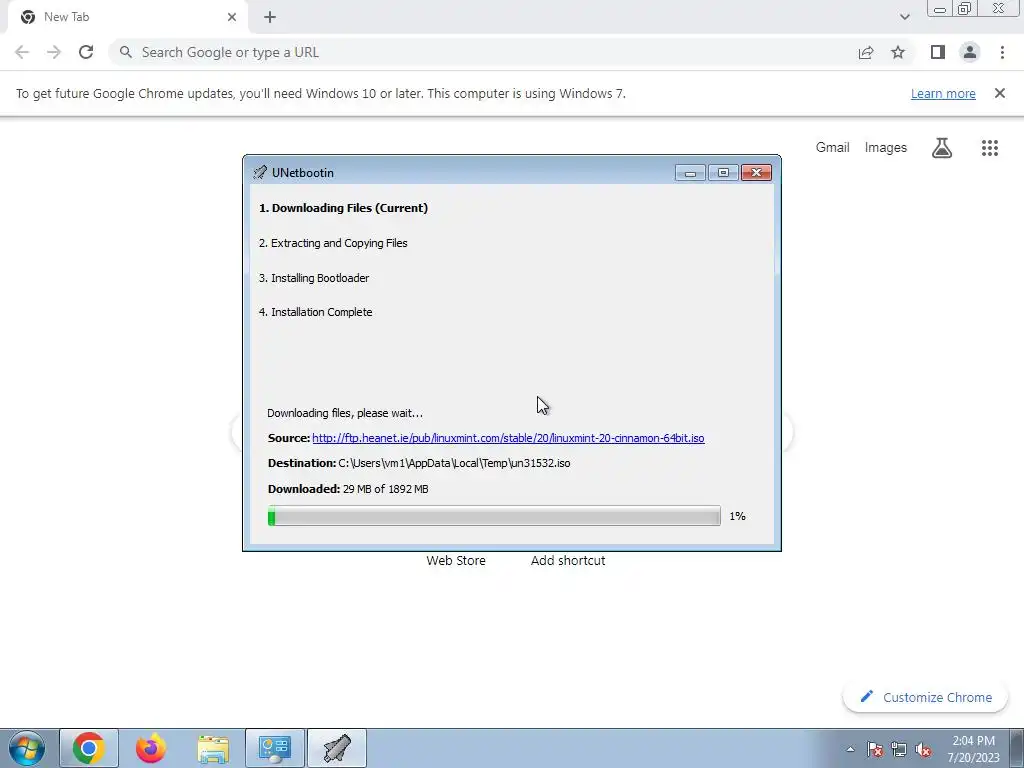Click the destination path un31532.iso text
The height and width of the screenshot is (768, 1024).
(x=454, y=463)
